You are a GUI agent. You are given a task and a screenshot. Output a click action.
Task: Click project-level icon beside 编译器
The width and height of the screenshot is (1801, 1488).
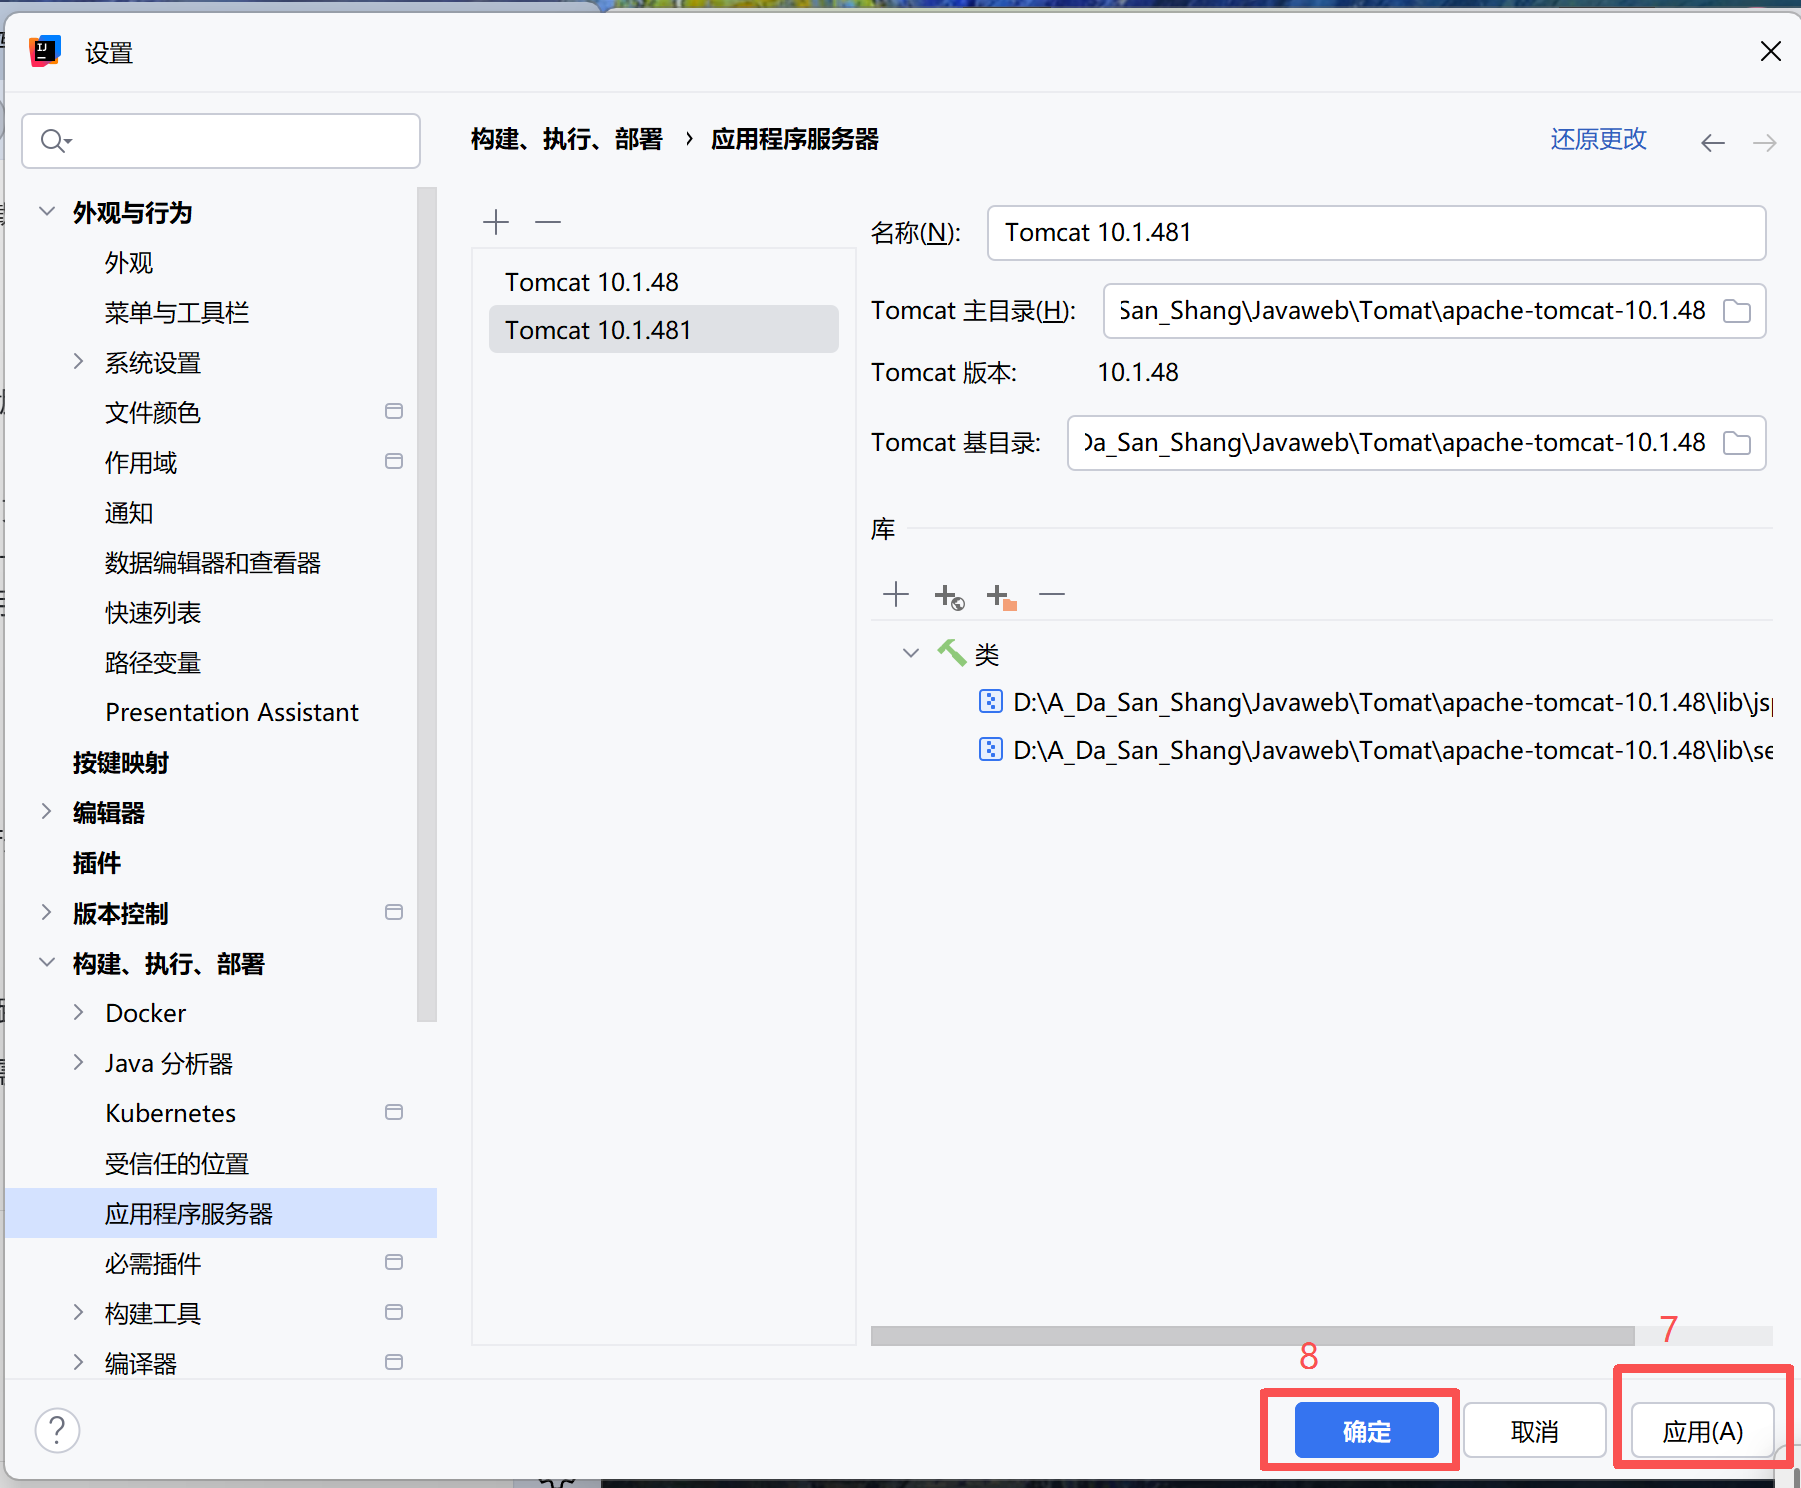(x=394, y=1362)
